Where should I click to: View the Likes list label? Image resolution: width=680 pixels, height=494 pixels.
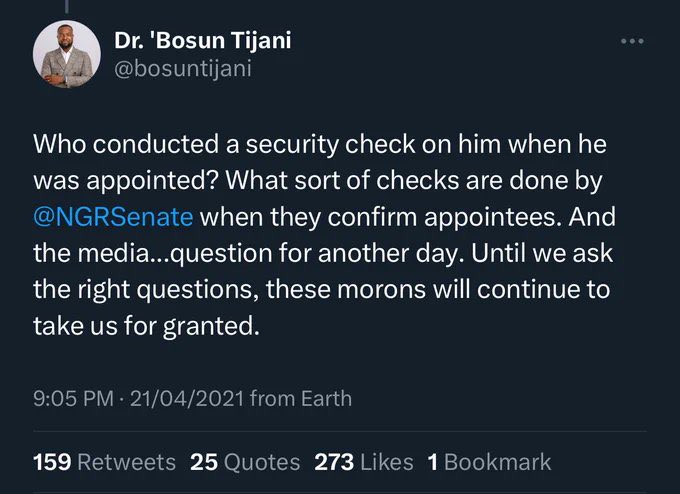(387, 461)
